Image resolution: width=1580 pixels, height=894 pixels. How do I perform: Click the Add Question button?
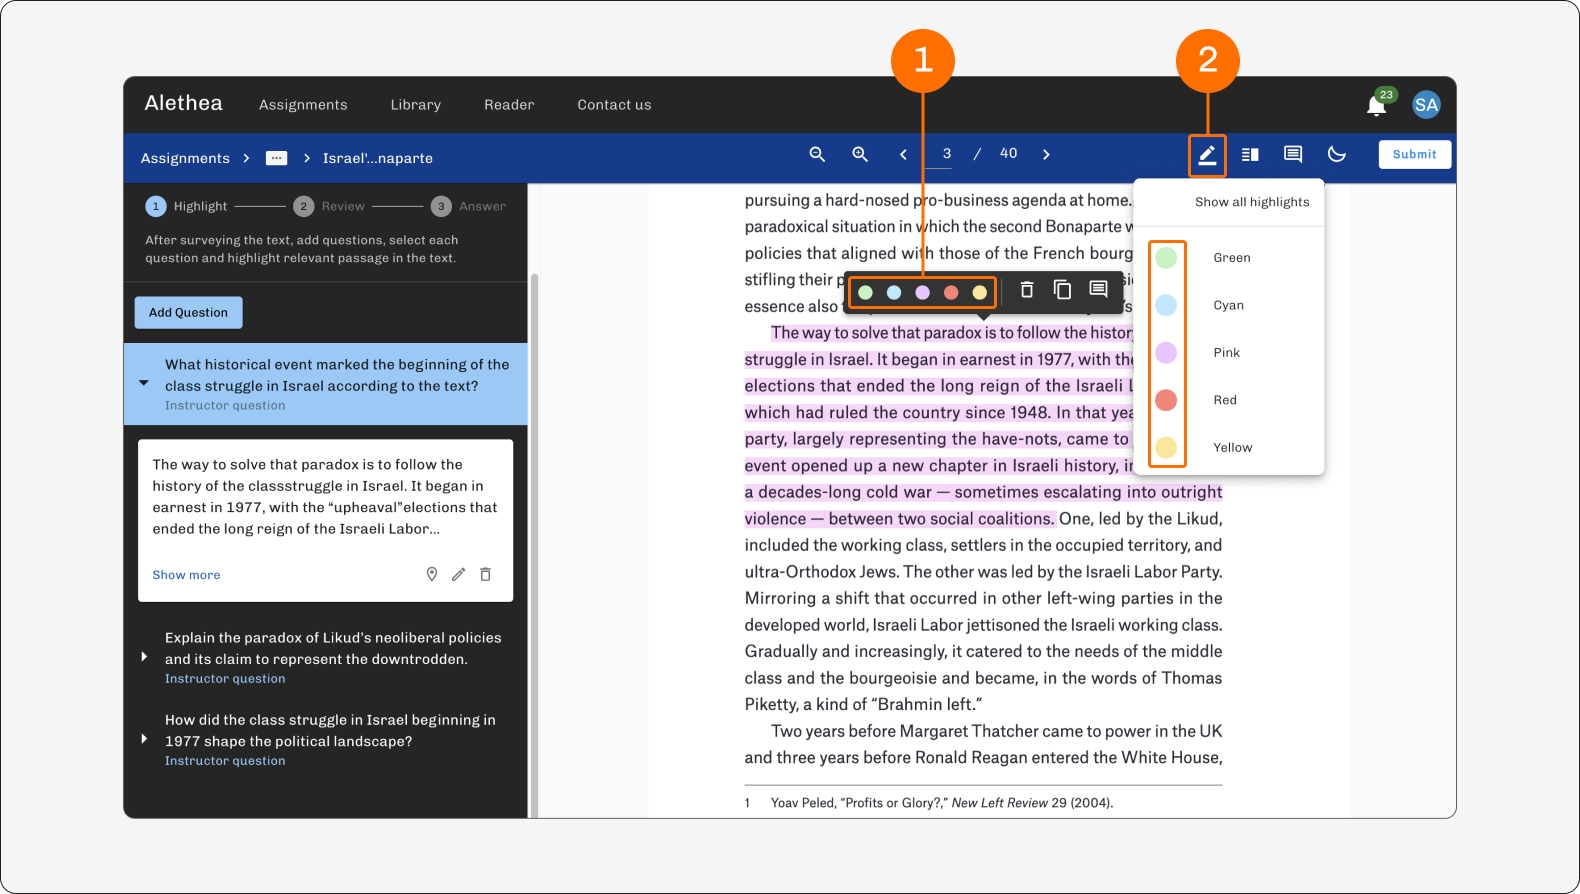point(189,312)
